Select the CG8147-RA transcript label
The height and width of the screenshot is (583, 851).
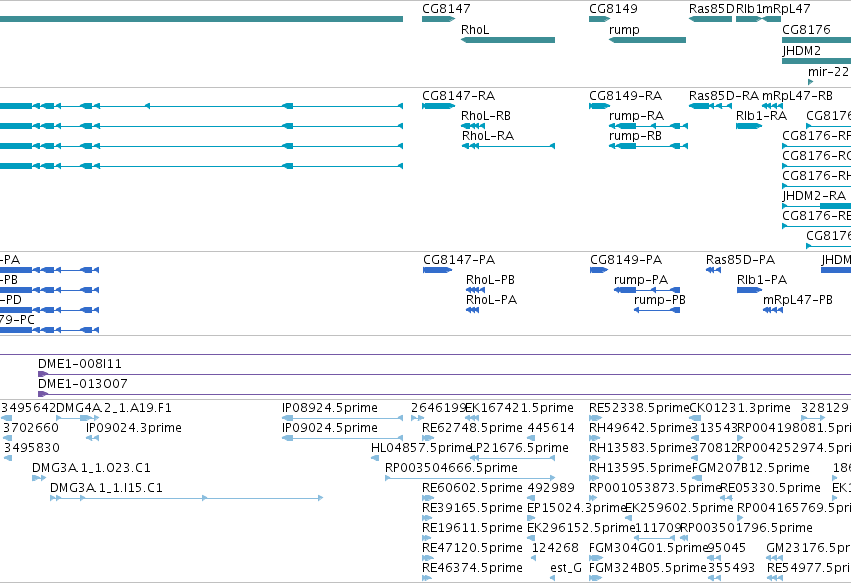[459, 96]
